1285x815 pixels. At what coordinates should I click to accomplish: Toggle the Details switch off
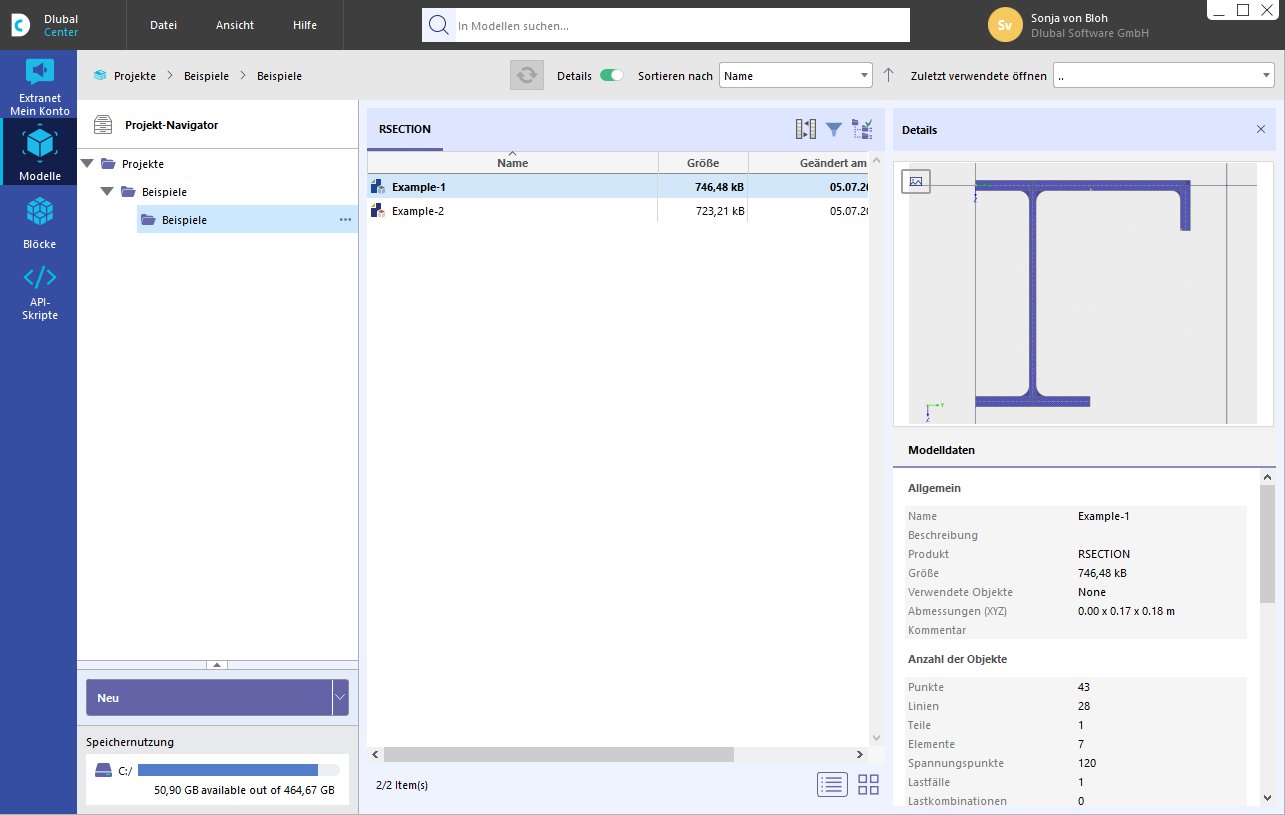point(611,76)
